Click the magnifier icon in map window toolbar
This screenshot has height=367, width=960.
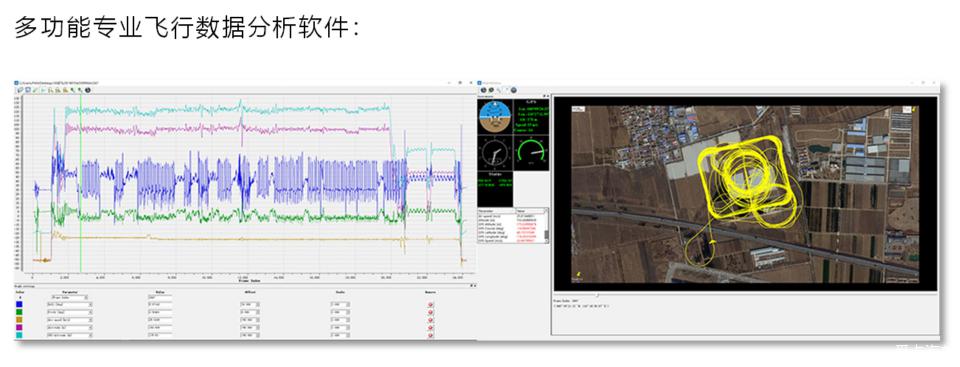(498, 90)
